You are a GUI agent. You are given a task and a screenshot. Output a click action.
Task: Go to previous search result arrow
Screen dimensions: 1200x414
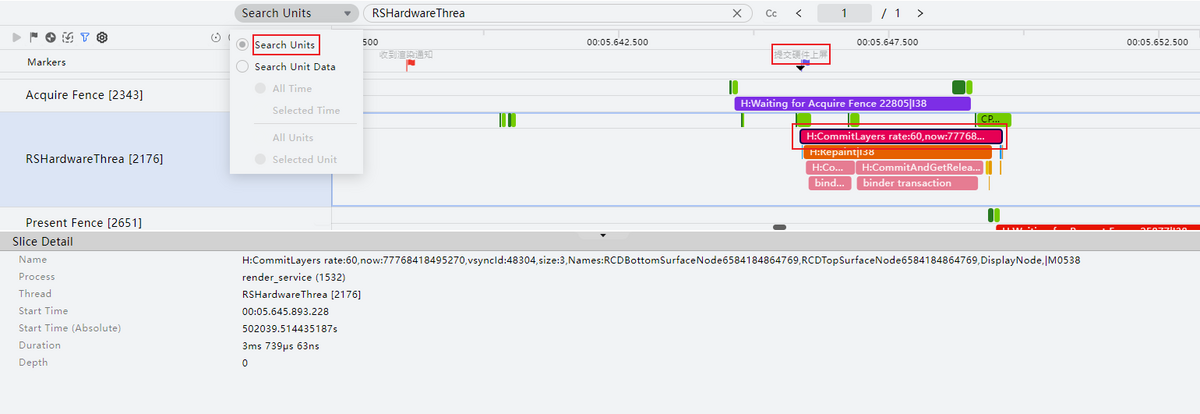(x=798, y=13)
